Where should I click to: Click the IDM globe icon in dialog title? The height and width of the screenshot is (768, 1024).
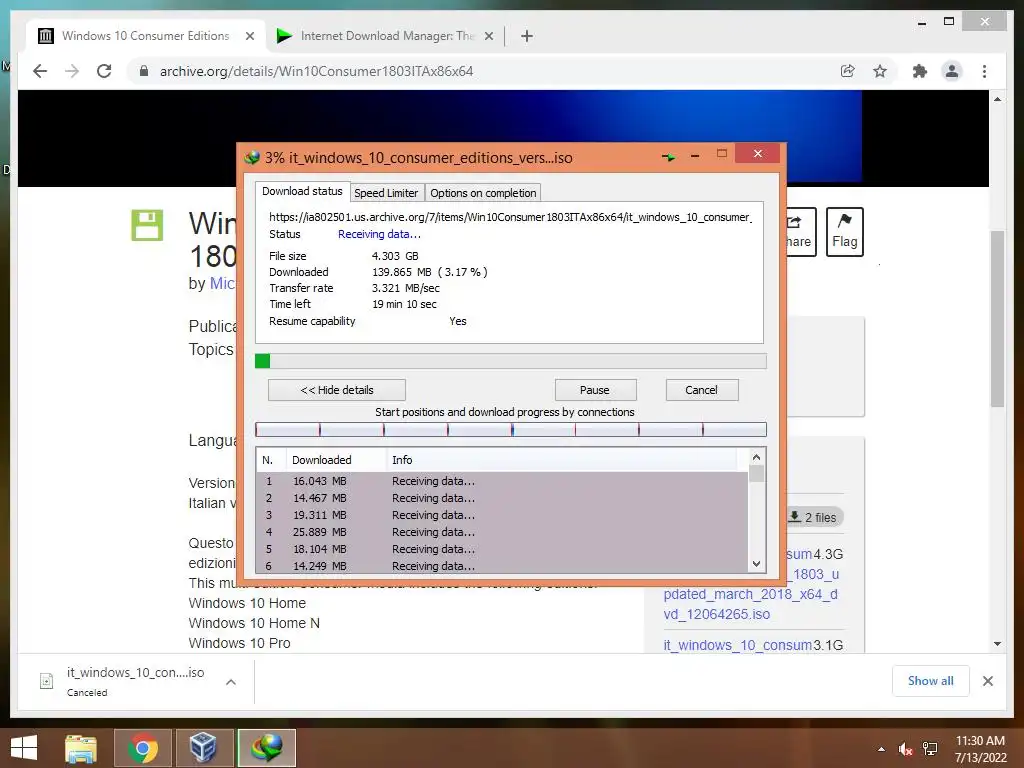coord(252,157)
